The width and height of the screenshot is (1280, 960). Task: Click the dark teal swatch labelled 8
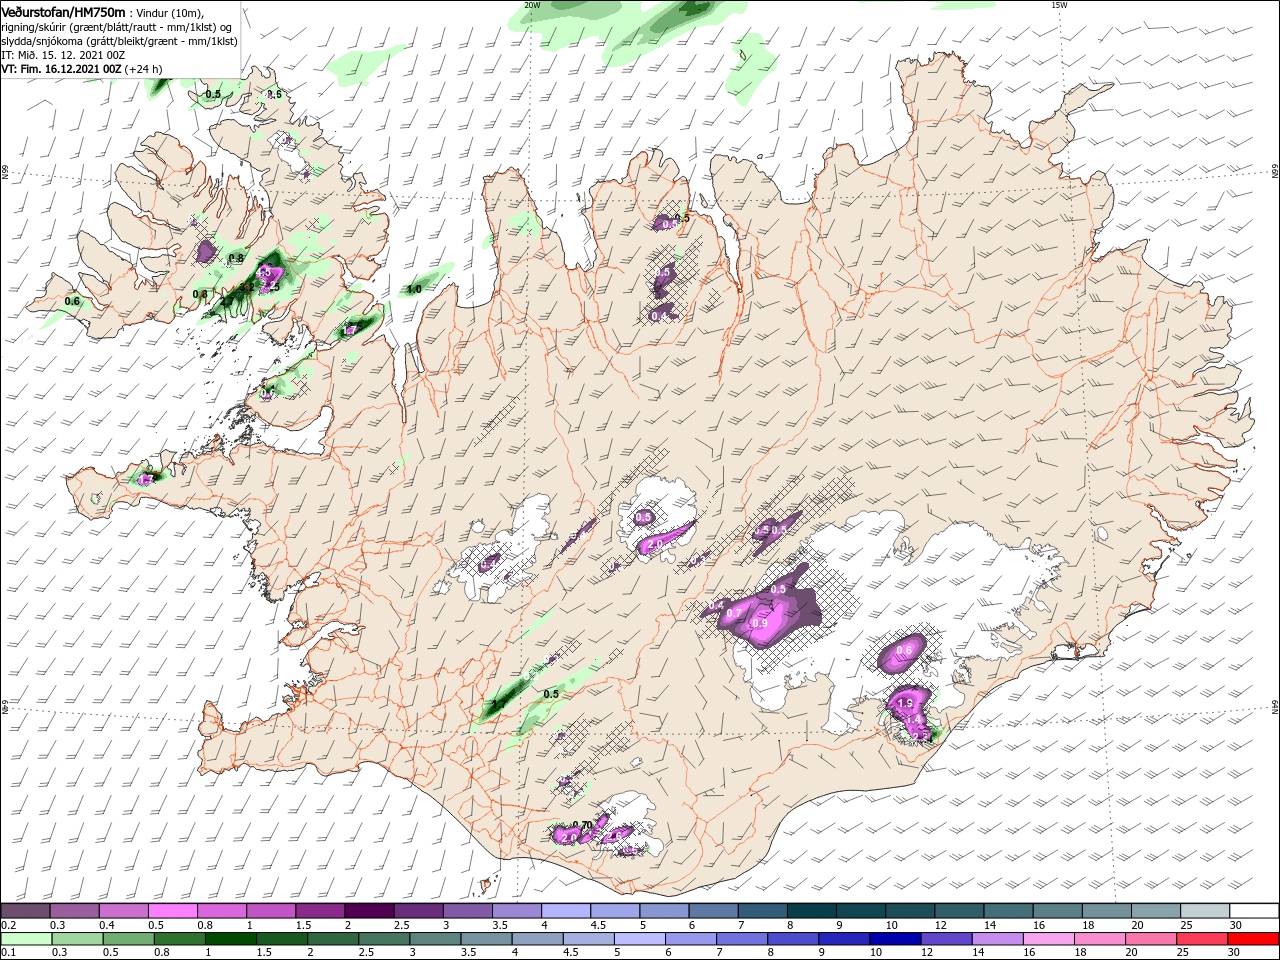coord(811,911)
